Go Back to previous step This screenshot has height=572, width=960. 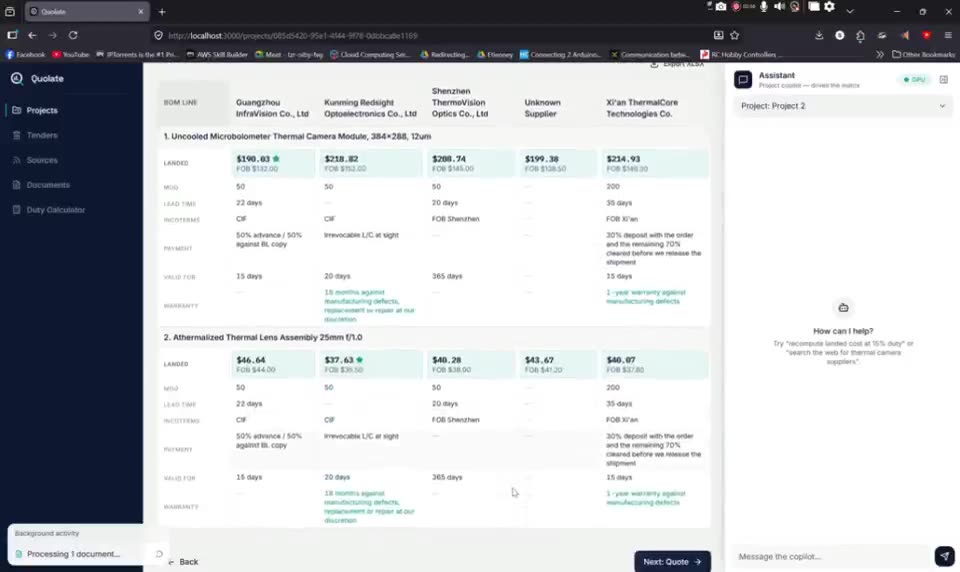(x=183, y=562)
